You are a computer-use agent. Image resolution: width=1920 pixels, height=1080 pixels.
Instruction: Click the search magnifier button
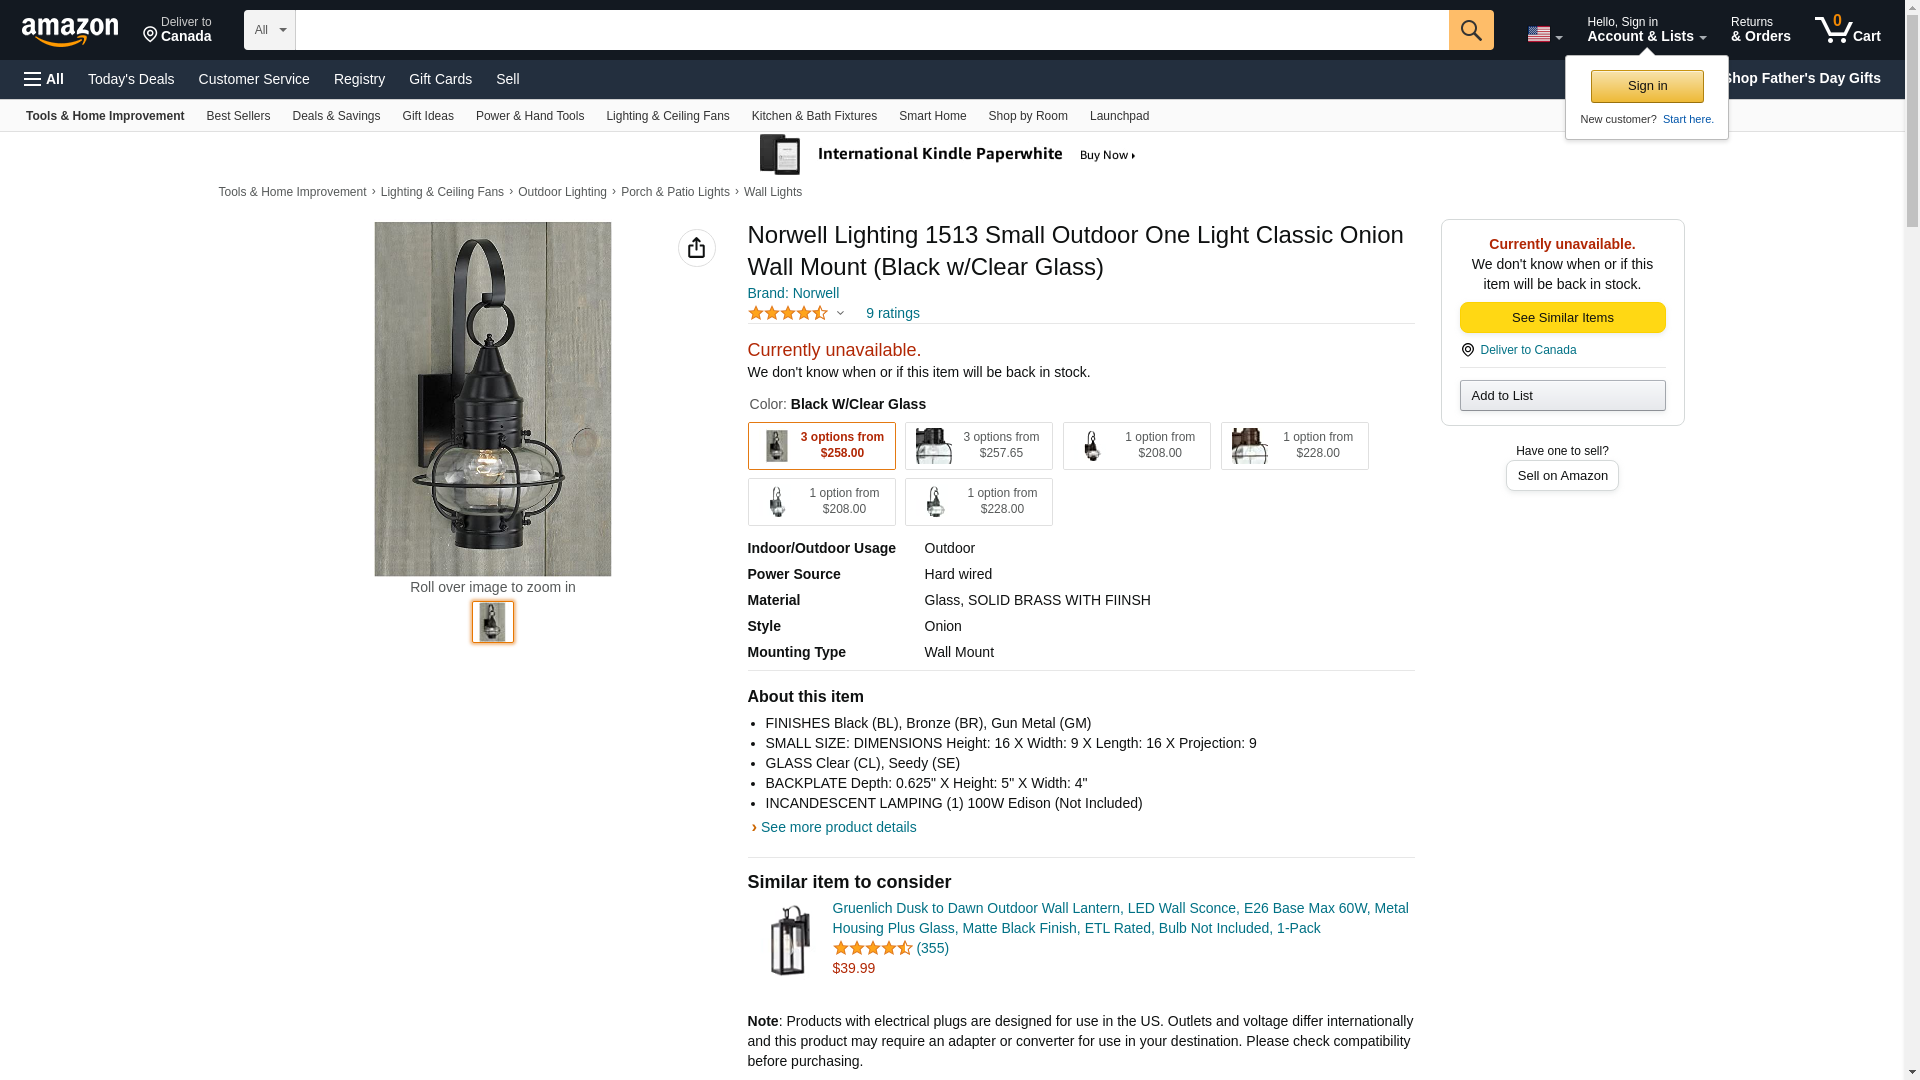click(1470, 30)
